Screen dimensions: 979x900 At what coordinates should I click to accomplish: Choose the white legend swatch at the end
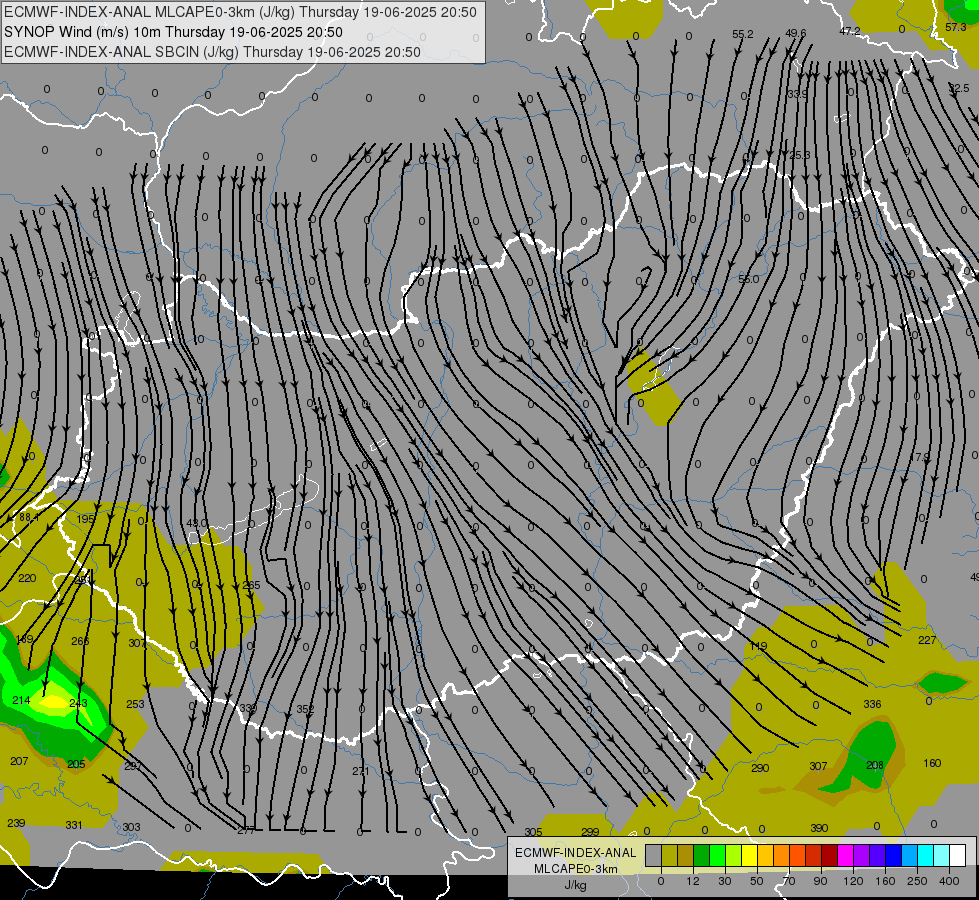click(958, 855)
